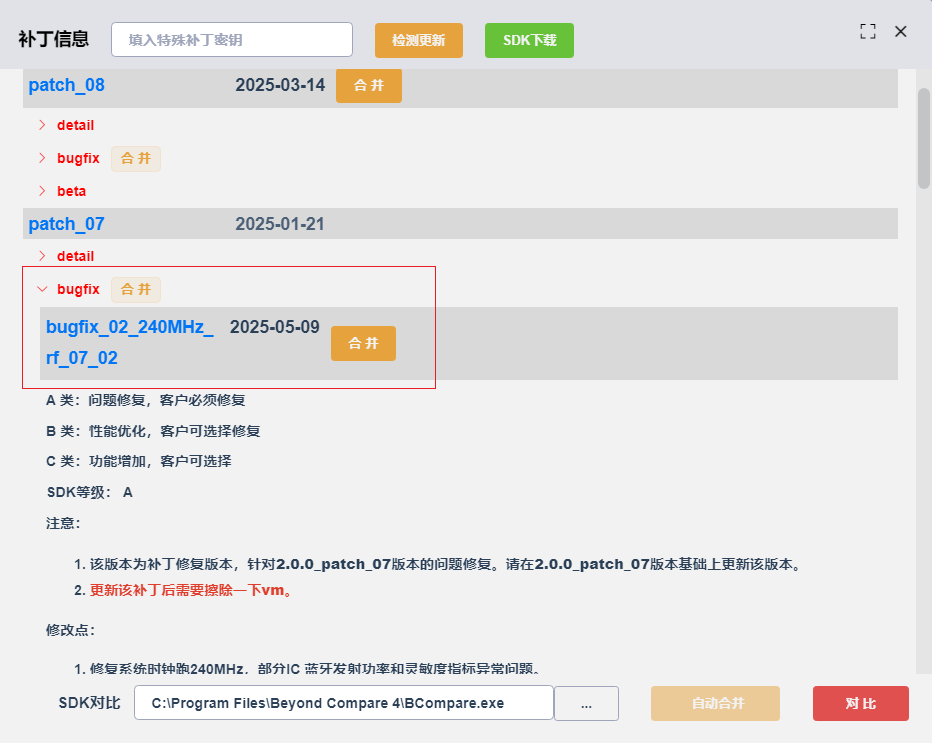The height and width of the screenshot is (743, 932).
Task: Merge patch_08 with the 合并 button
Action: pyautogui.click(x=369, y=86)
